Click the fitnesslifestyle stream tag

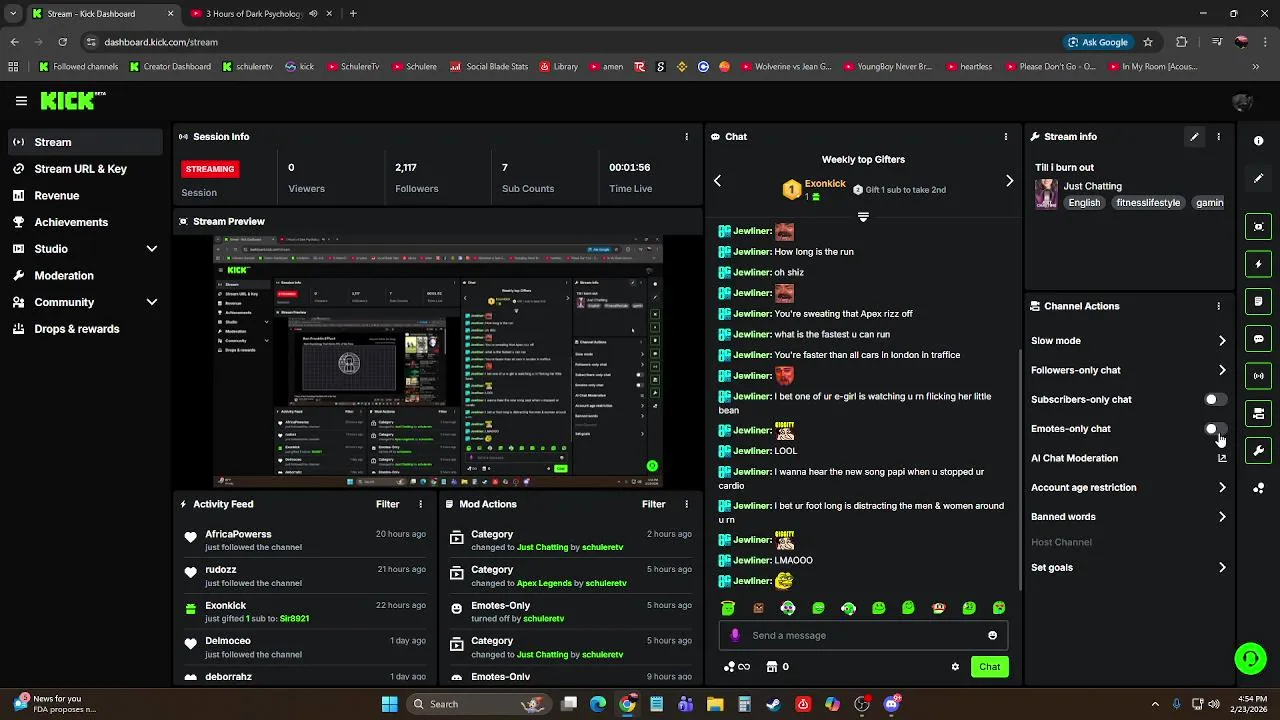[1148, 203]
